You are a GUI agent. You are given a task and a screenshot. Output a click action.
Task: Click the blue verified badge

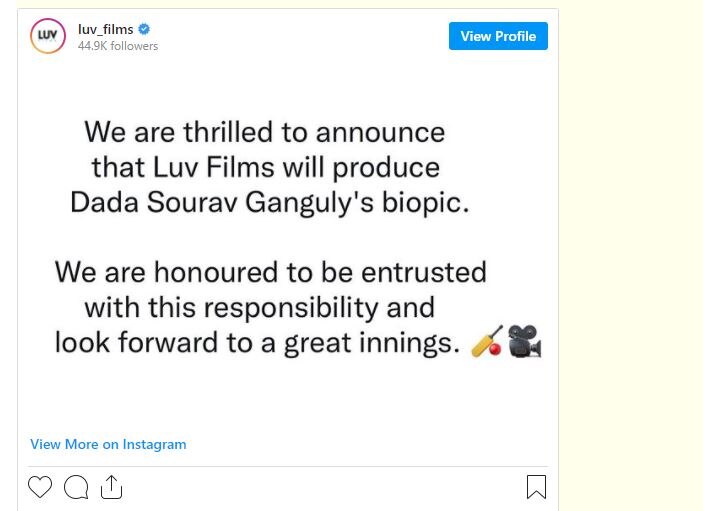144,30
